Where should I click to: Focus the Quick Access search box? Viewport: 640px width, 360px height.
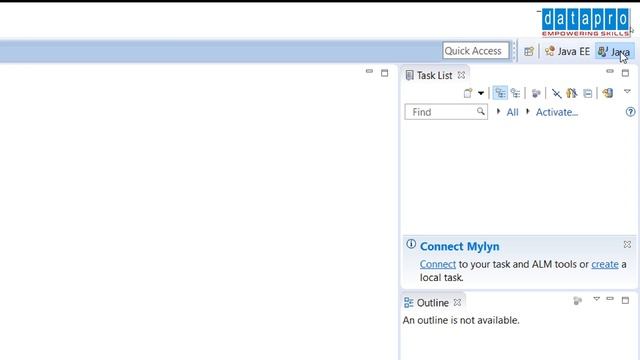(x=476, y=51)
